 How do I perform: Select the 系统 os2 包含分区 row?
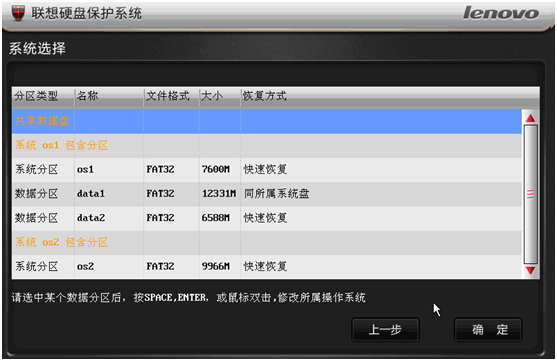[x=267, y=242]
